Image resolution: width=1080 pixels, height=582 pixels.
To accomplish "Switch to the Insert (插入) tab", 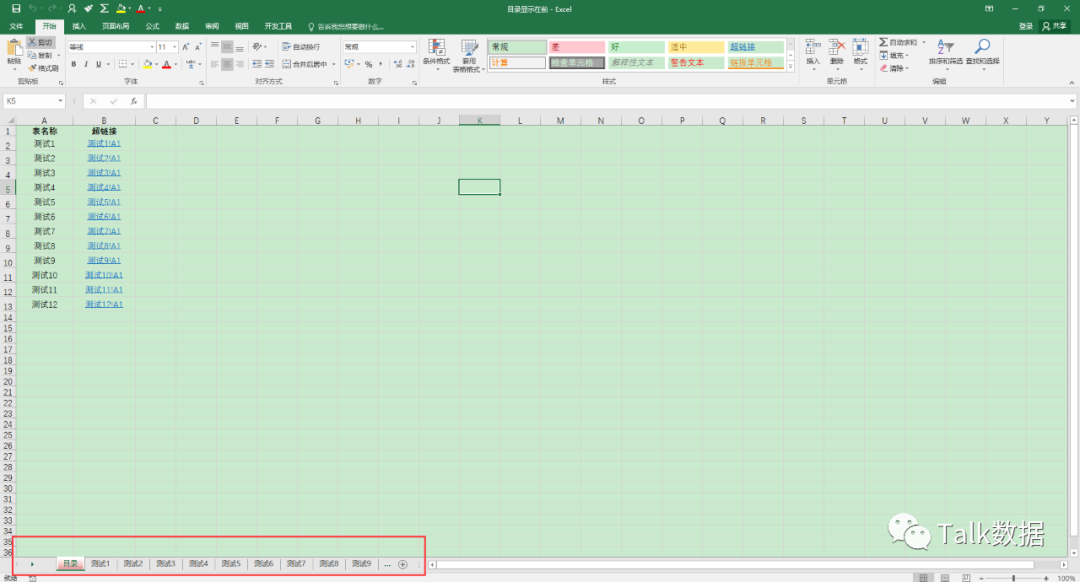I will pyautogui.click(x=79, y=26).
